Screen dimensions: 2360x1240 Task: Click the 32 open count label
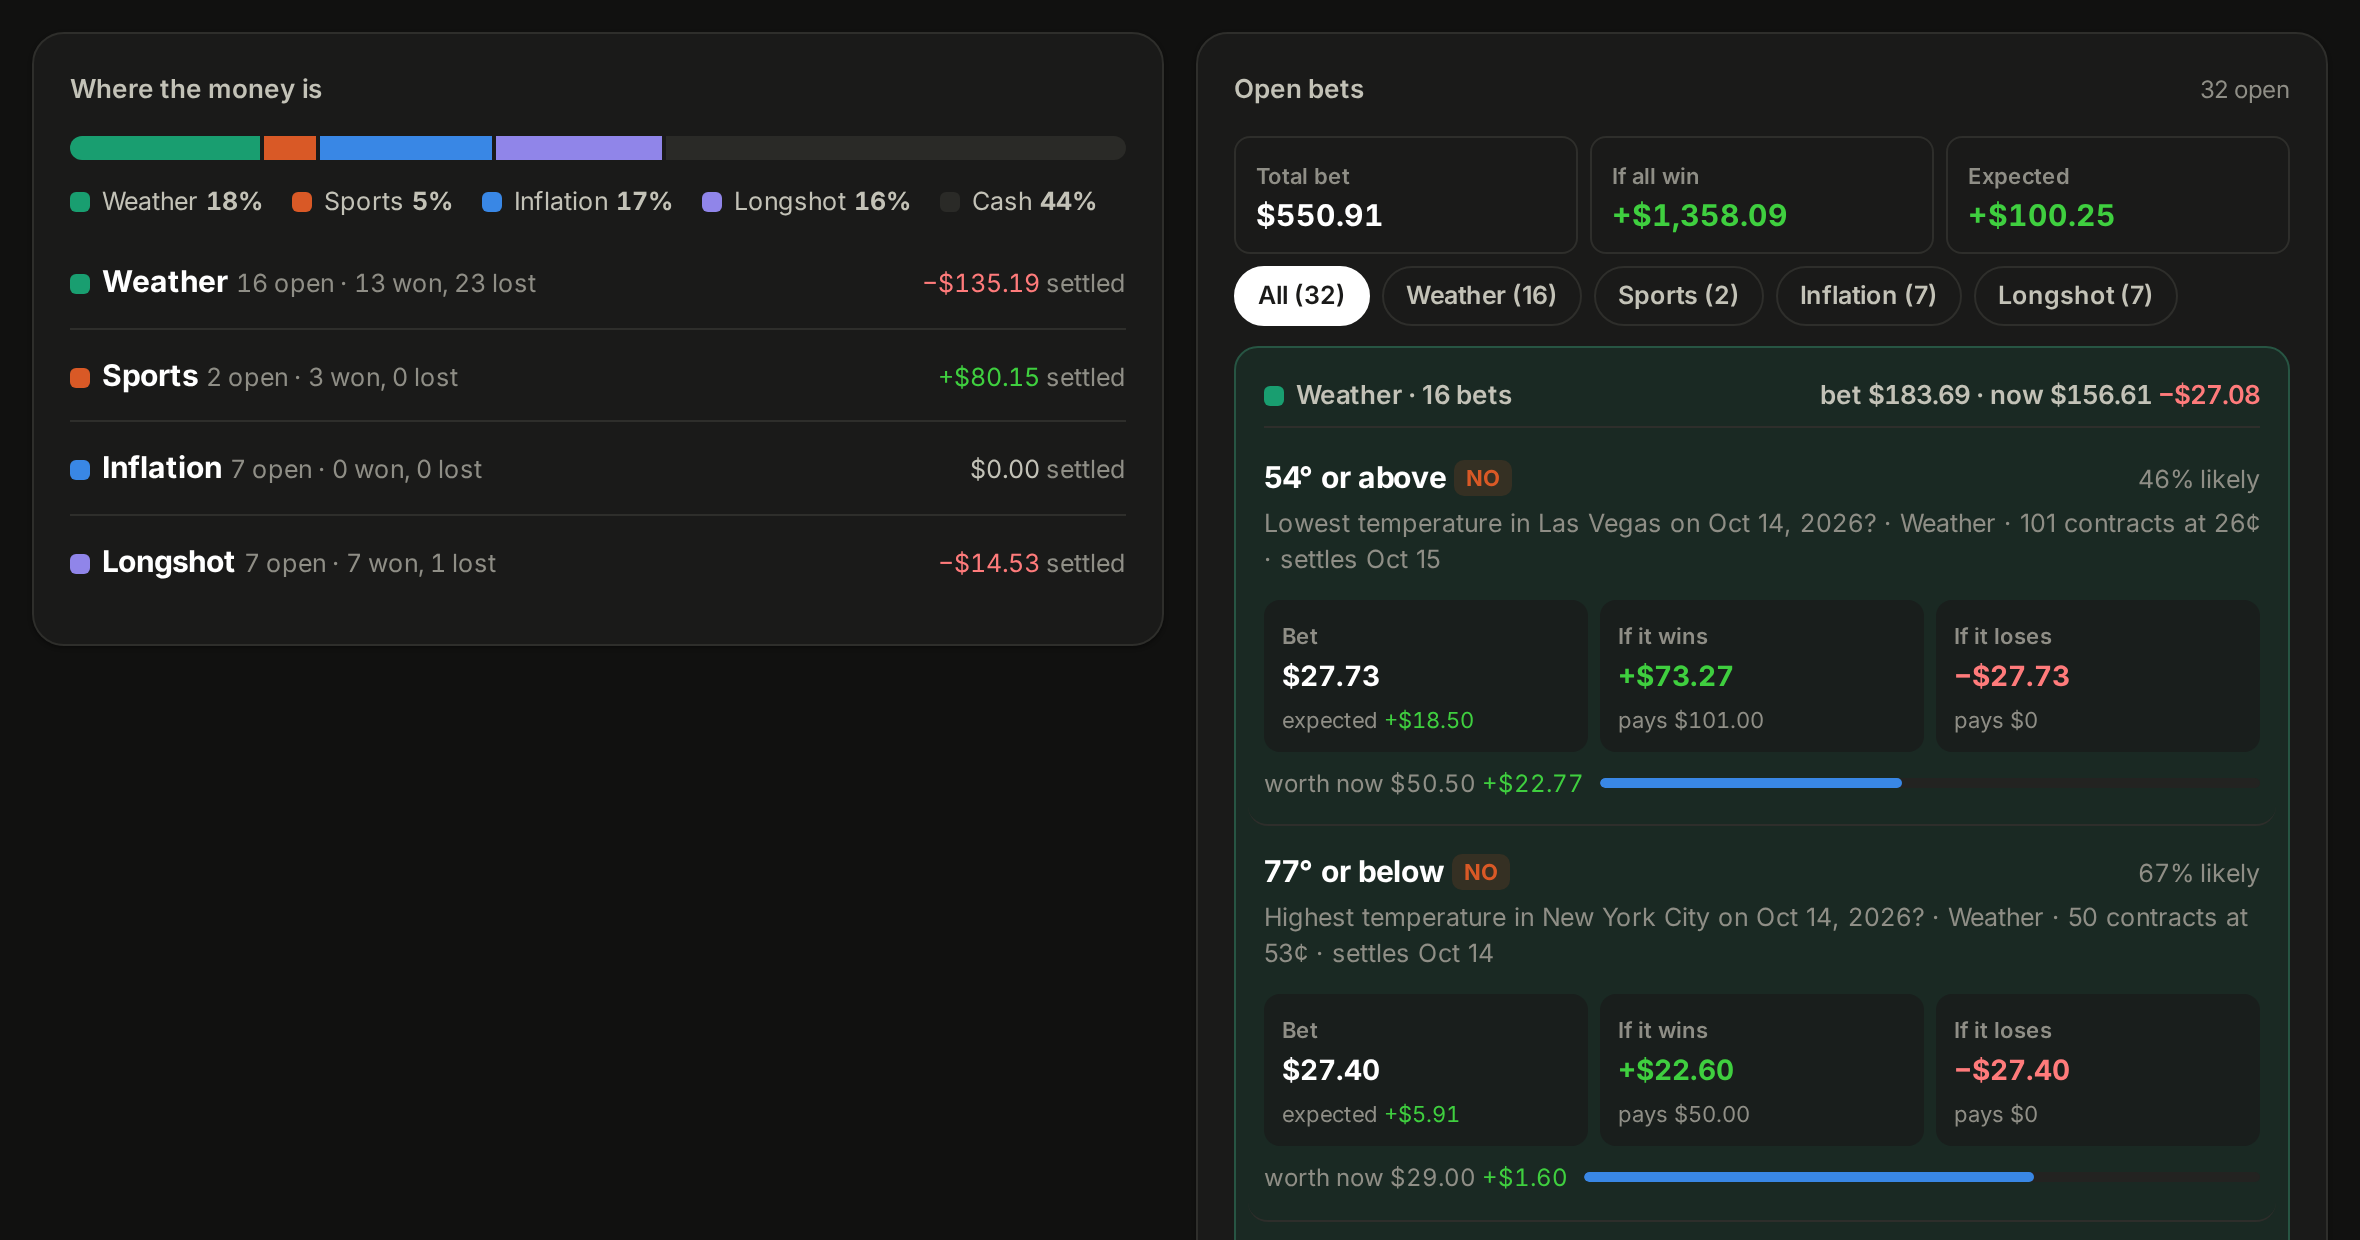2244,90
